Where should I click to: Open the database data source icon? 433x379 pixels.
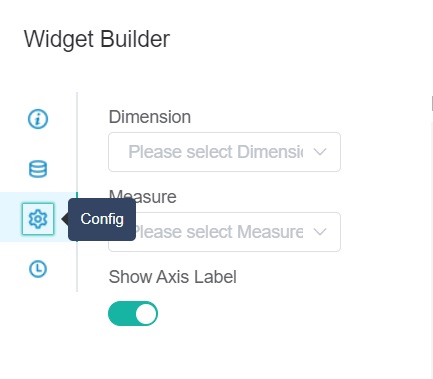tap(38, 169)
